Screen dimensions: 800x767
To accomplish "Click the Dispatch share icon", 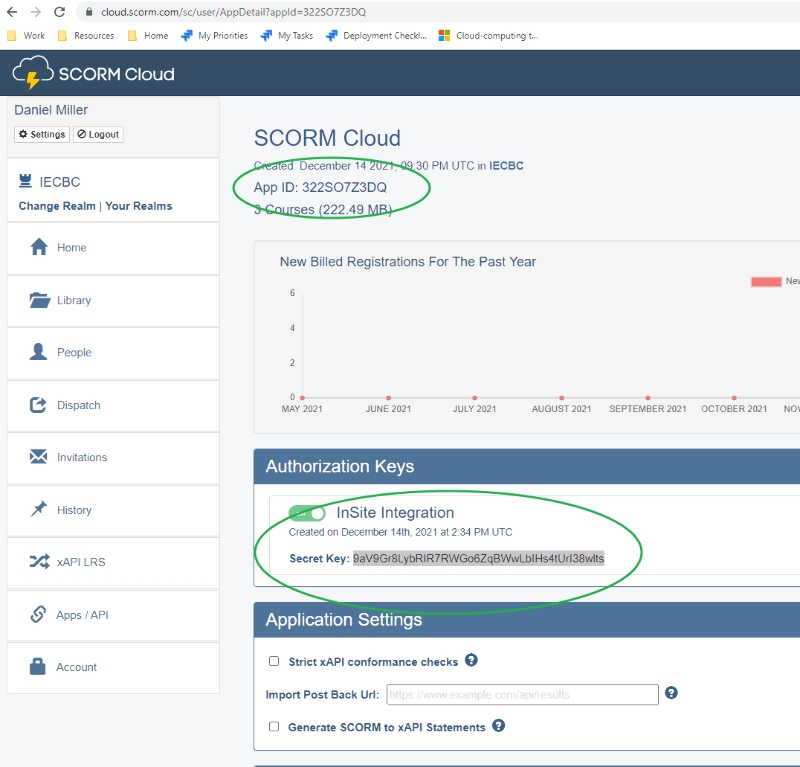I will [39, 405].
